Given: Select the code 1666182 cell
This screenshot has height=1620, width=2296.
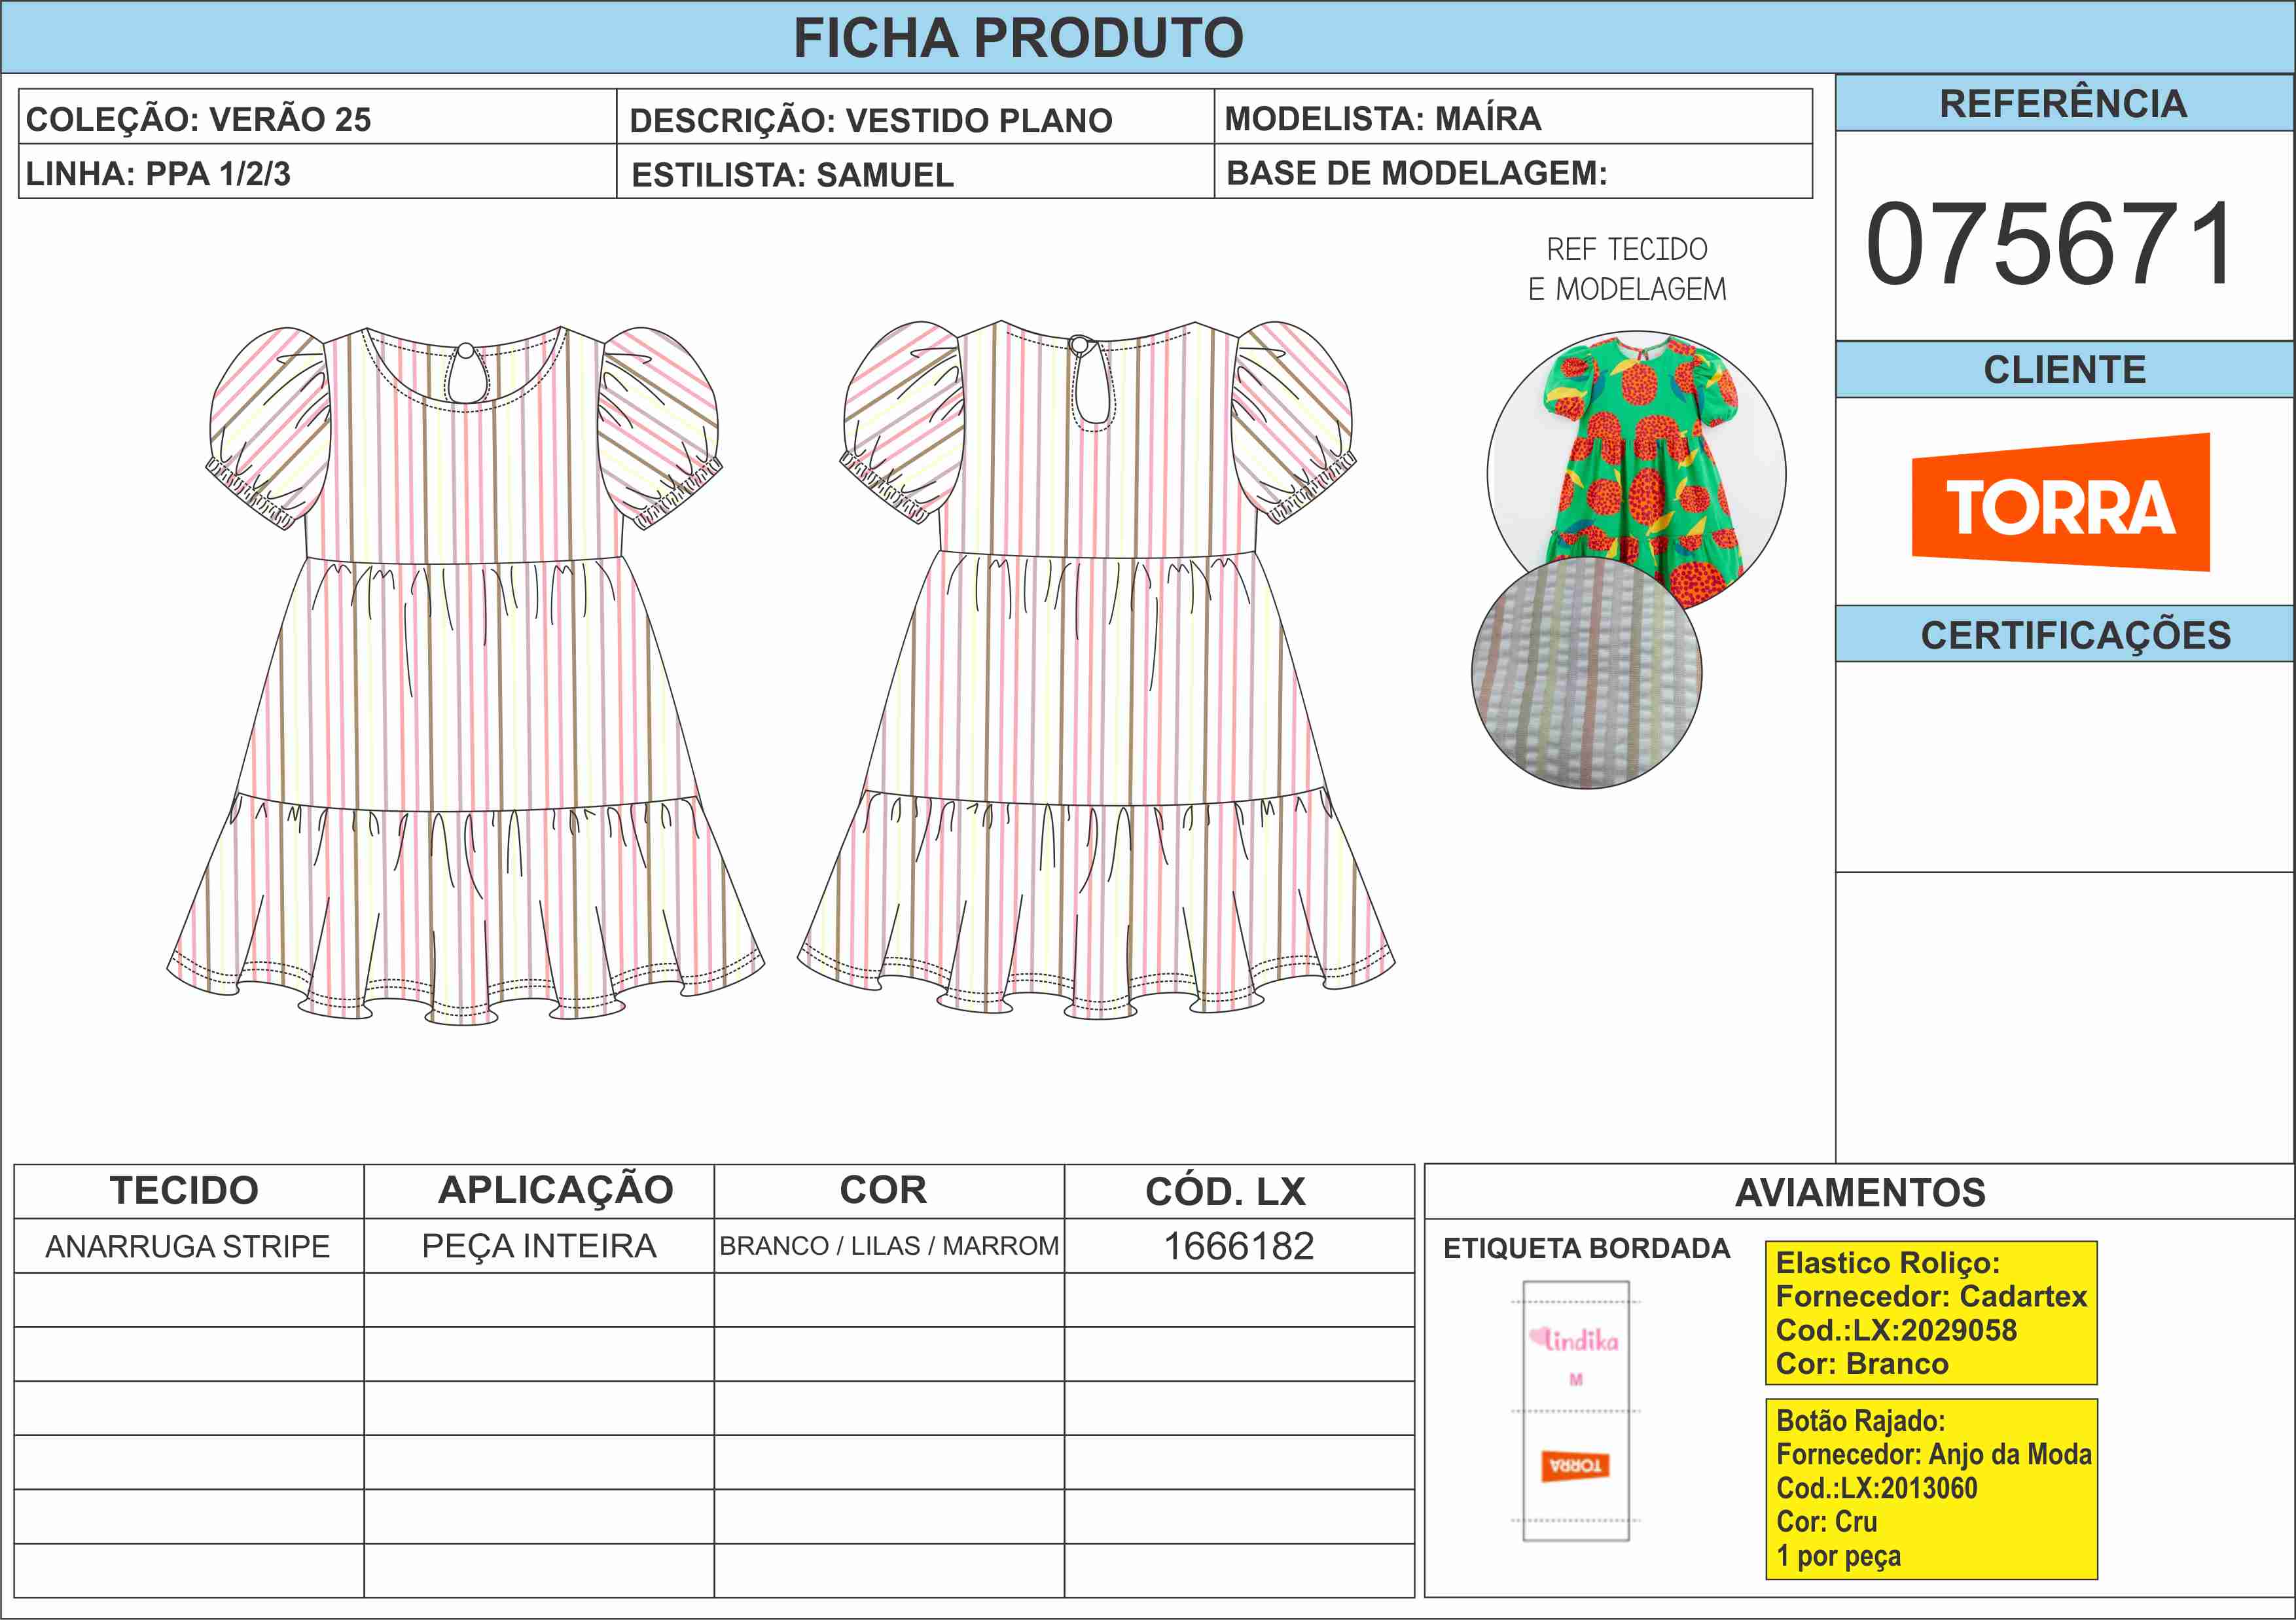Looking at the screenshot, I should tap(1238, 1246).
